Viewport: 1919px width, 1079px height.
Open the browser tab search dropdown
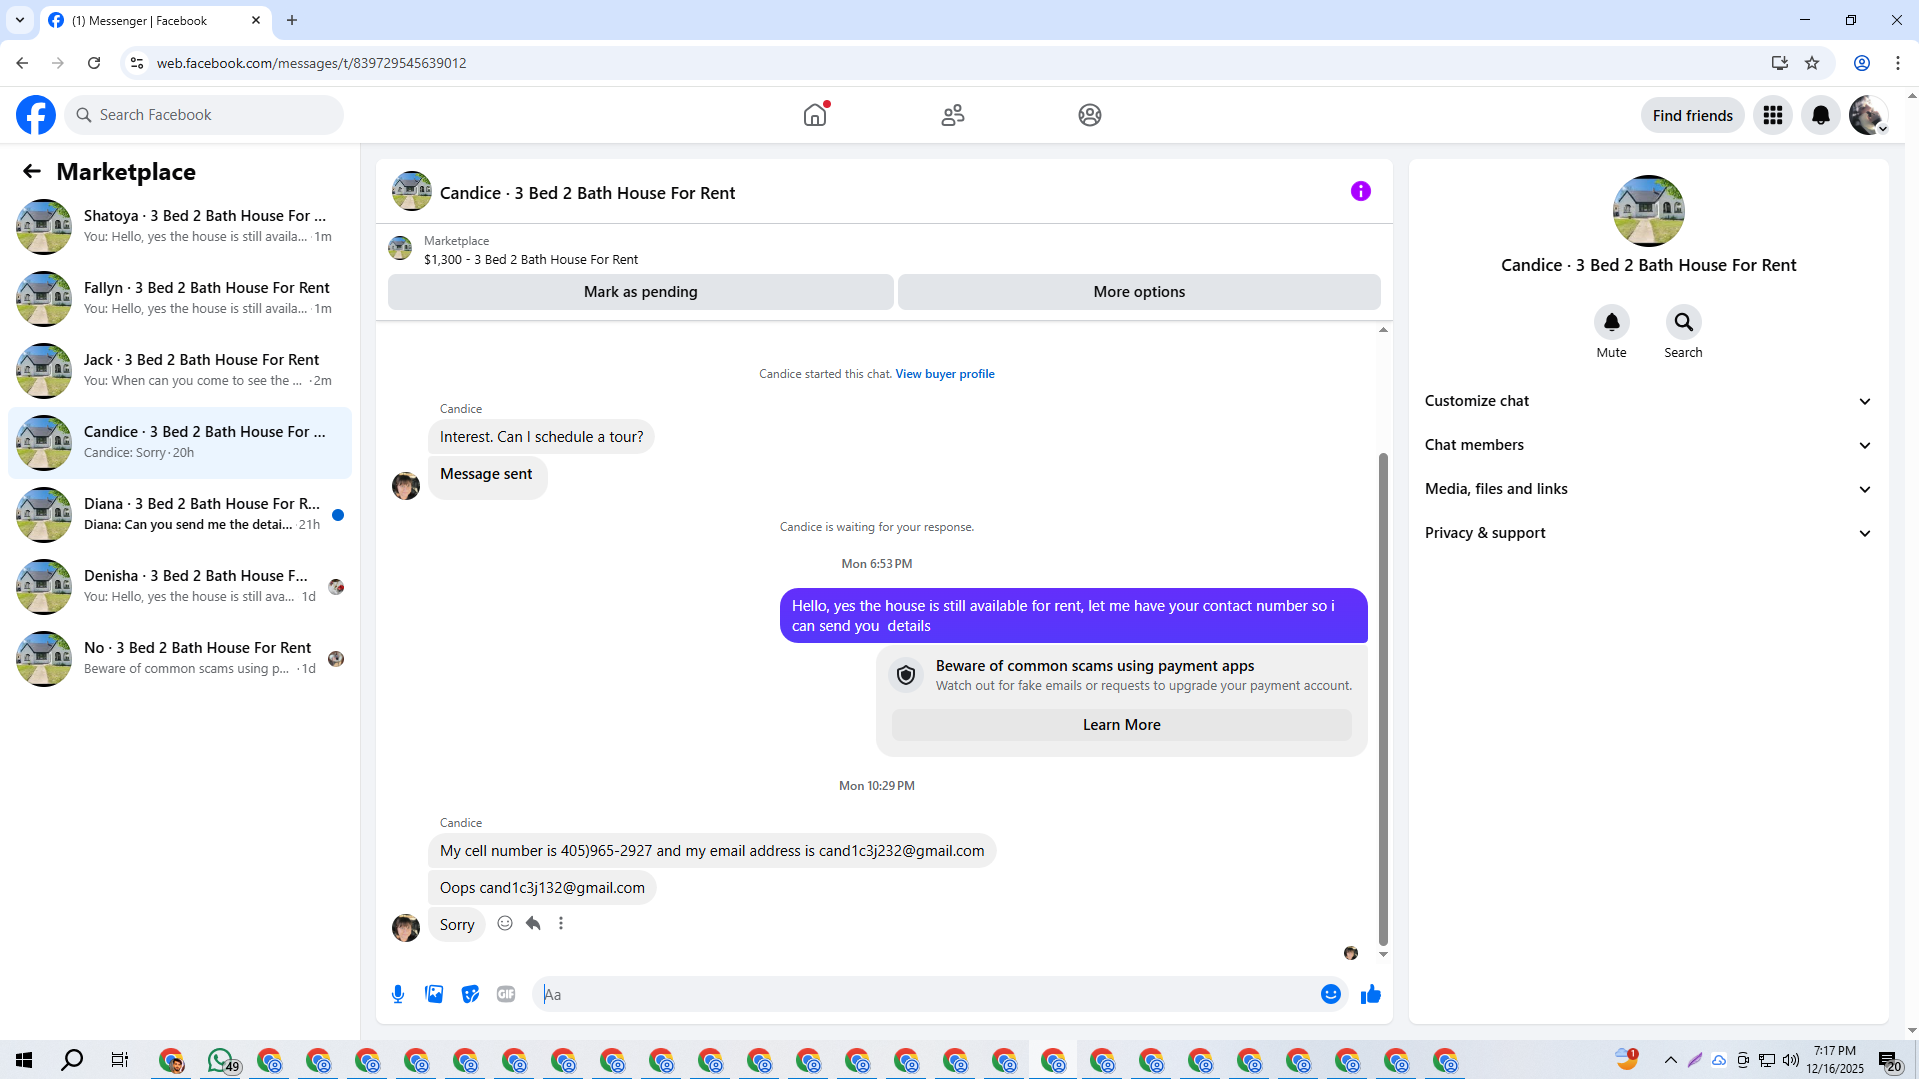point(20,20)
